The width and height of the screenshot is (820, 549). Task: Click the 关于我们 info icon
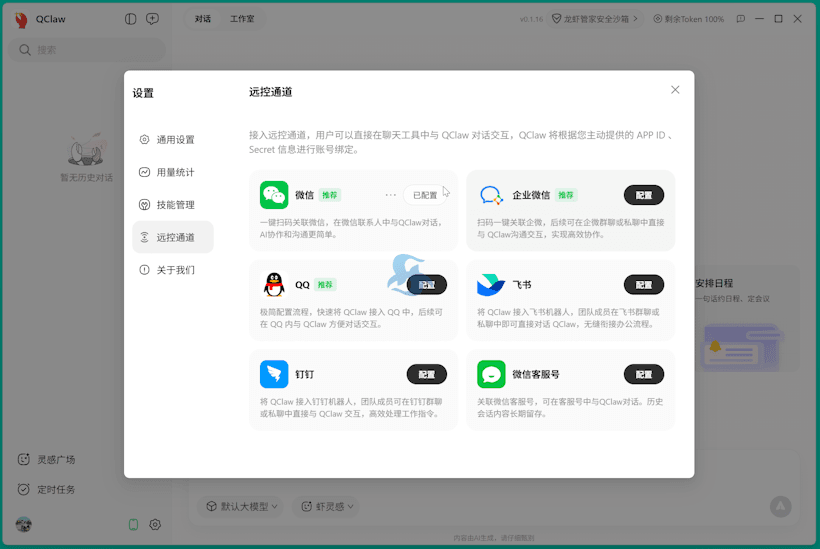click(x=144, y=270)
